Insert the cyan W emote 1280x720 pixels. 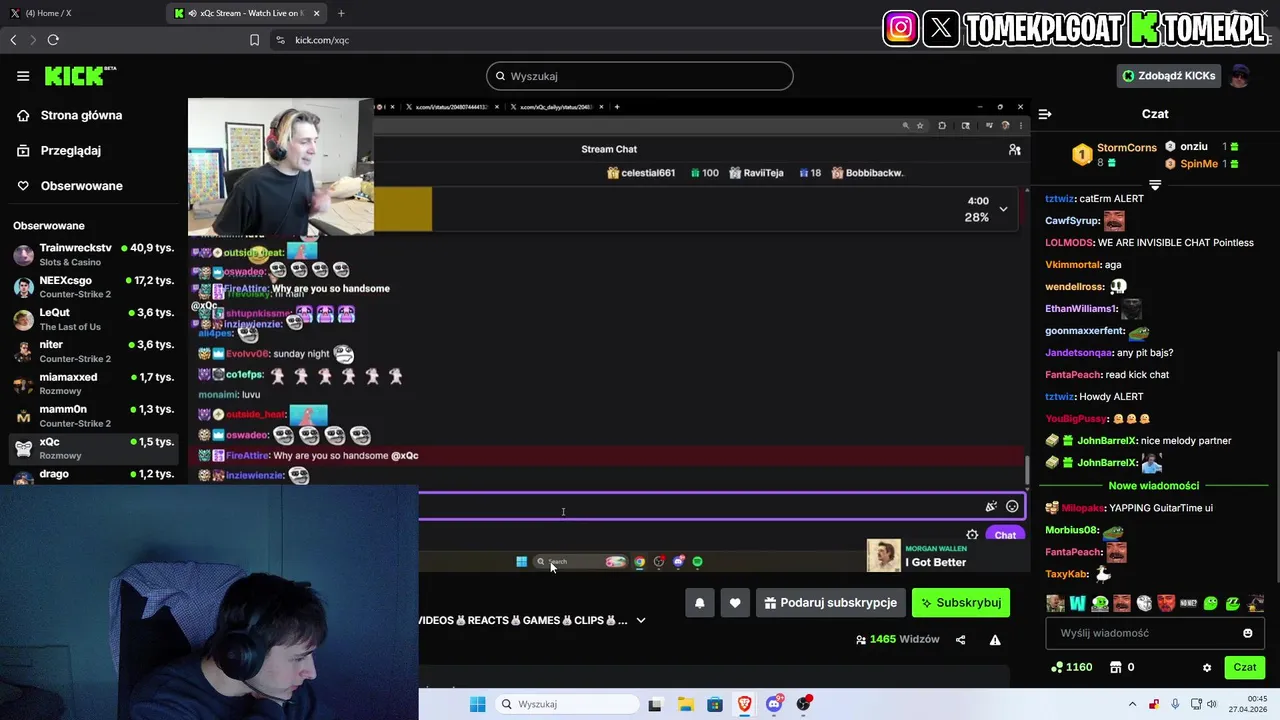1077,603
